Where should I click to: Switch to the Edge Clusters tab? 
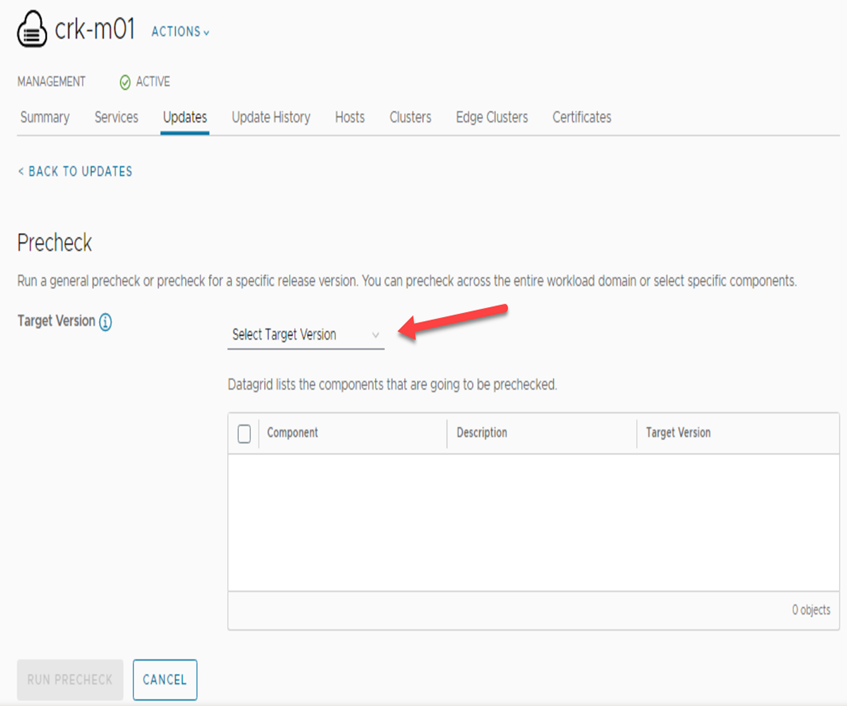492,117
